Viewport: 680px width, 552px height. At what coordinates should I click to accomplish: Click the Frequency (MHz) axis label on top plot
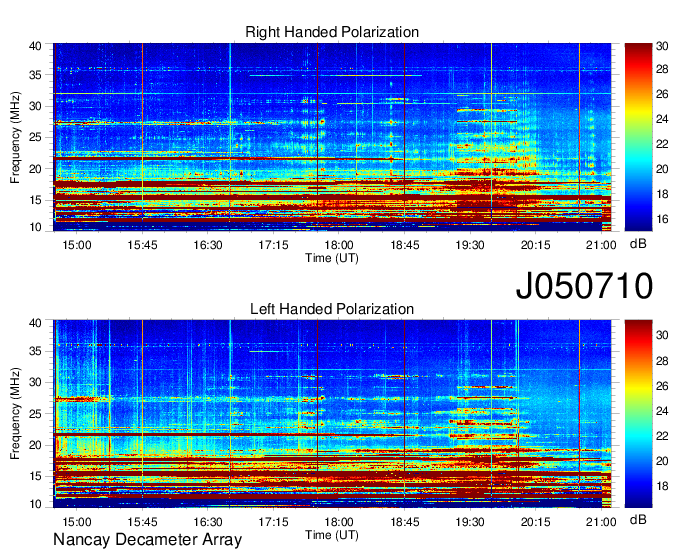15,137
